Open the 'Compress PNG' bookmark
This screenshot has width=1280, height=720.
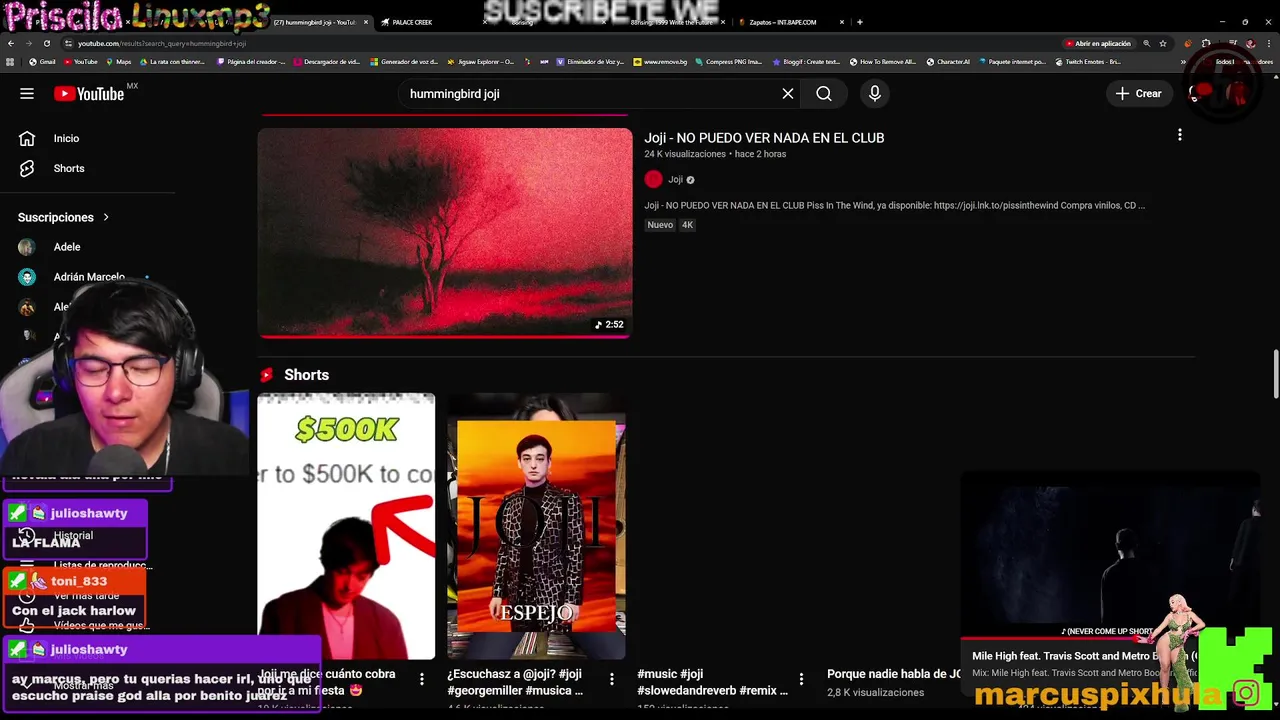[x=728, y=62]
